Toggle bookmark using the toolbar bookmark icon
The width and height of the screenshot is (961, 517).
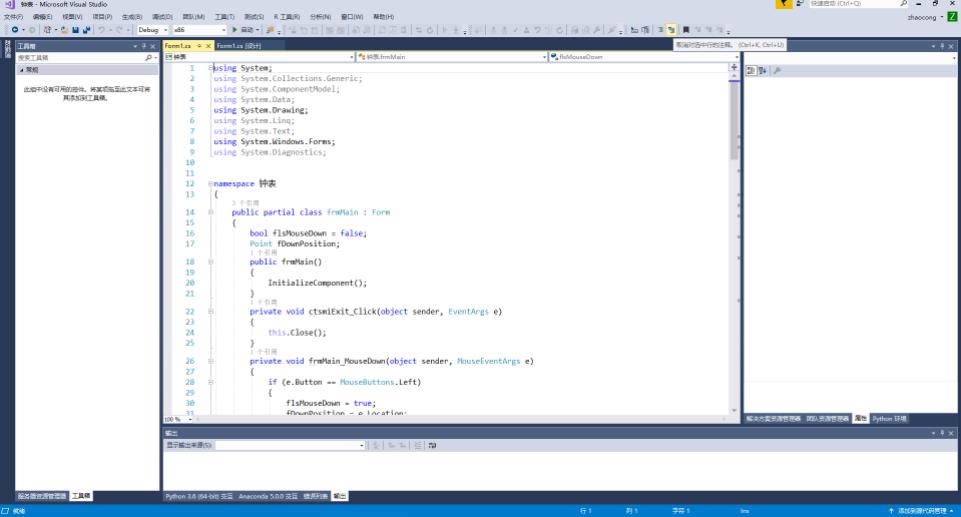686,30
